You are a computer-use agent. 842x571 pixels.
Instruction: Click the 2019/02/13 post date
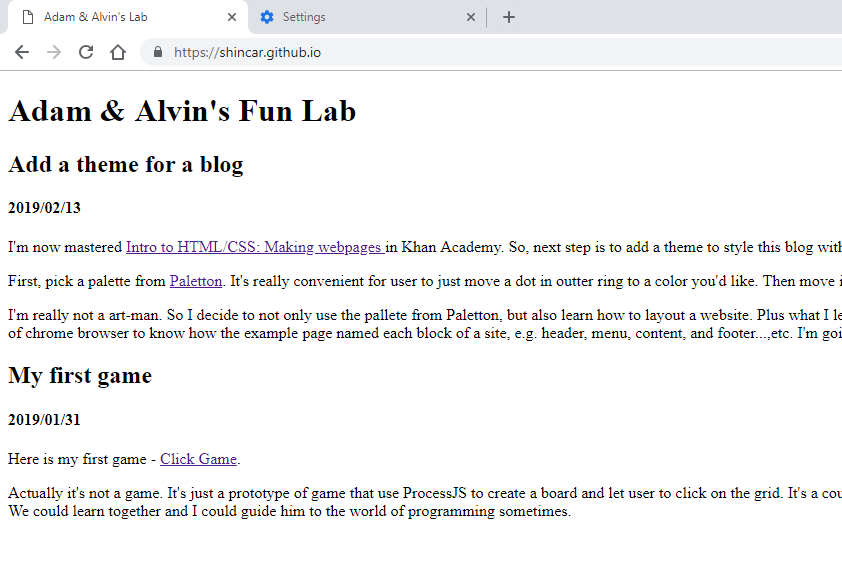pos(44,208)
